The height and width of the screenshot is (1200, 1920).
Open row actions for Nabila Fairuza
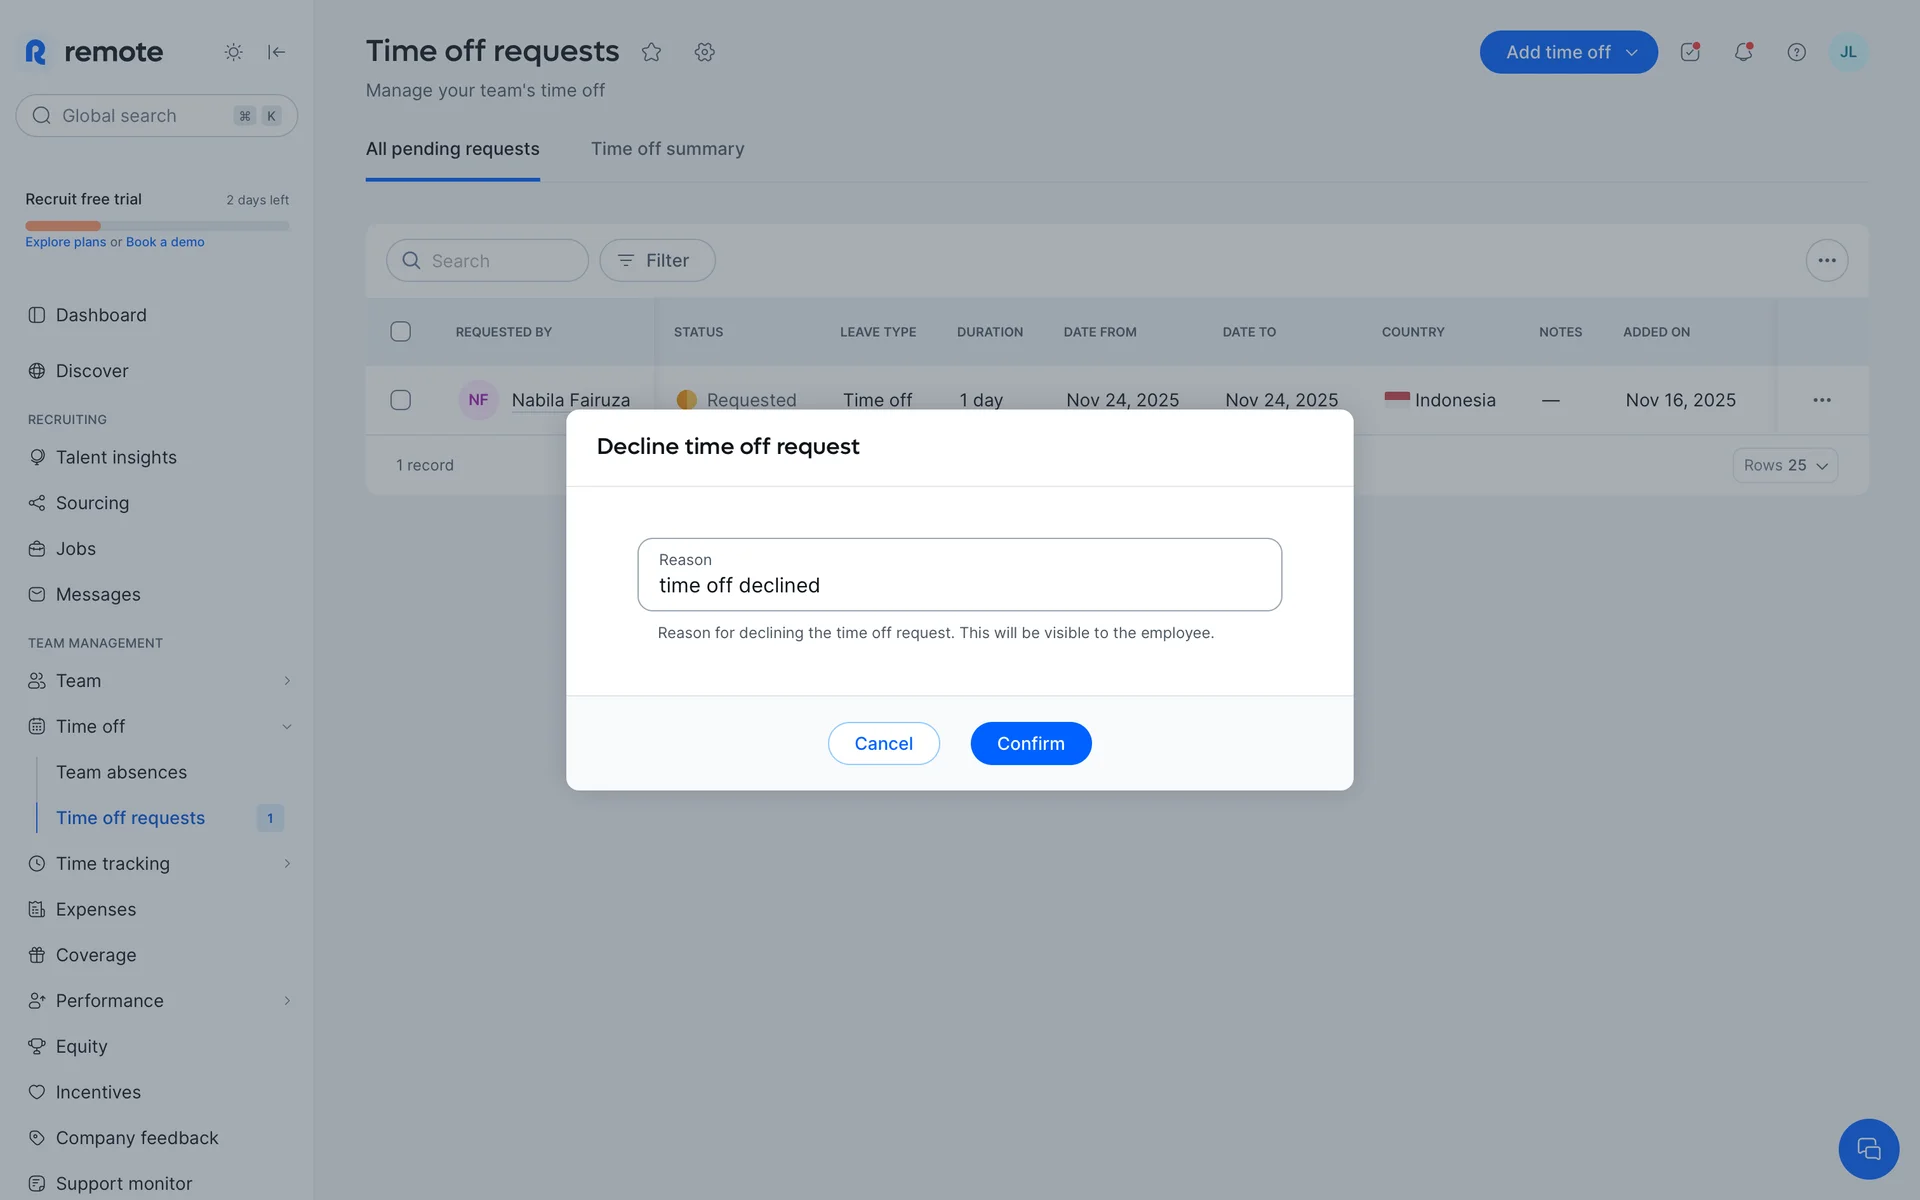tap(1821, 400)
